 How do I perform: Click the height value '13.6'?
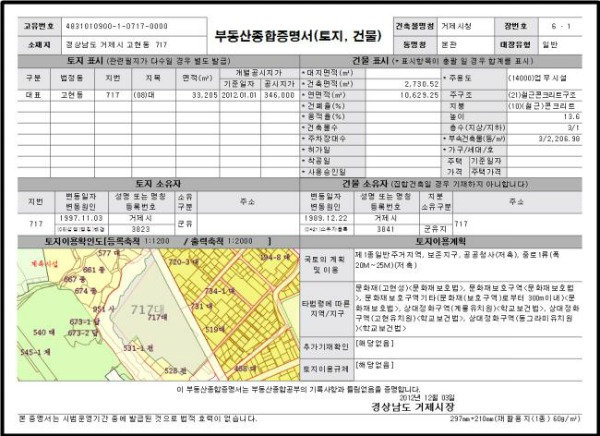pos(572,116)
